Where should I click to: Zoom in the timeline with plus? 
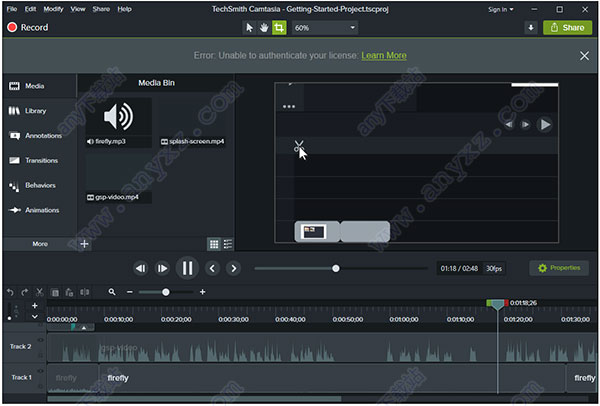(x=202, y=292)
